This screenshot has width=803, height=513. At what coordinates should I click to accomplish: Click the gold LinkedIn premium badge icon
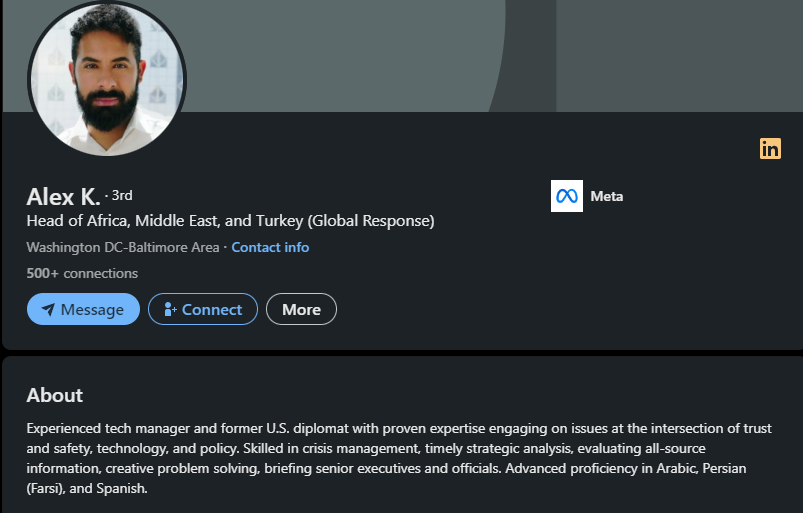[x=770, y=148]
